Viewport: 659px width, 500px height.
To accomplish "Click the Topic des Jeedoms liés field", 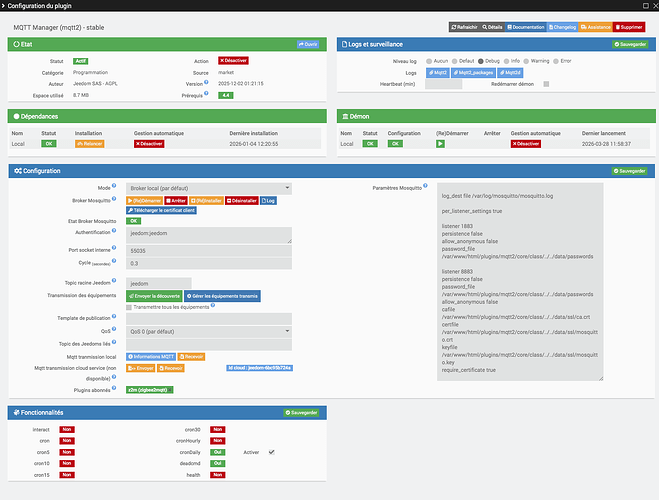I will click(209, 345).
